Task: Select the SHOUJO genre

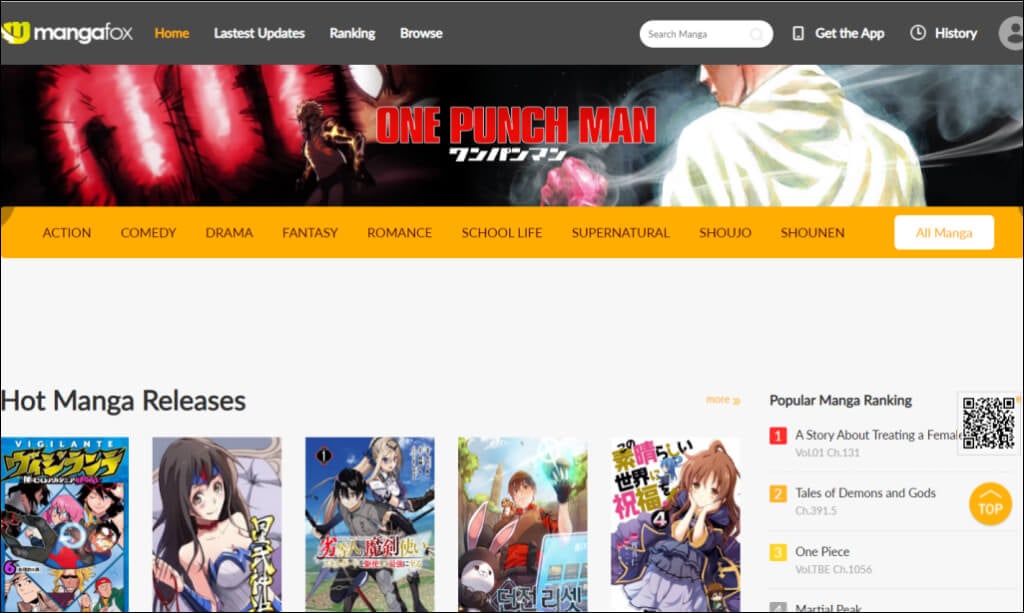Action: 725,233
